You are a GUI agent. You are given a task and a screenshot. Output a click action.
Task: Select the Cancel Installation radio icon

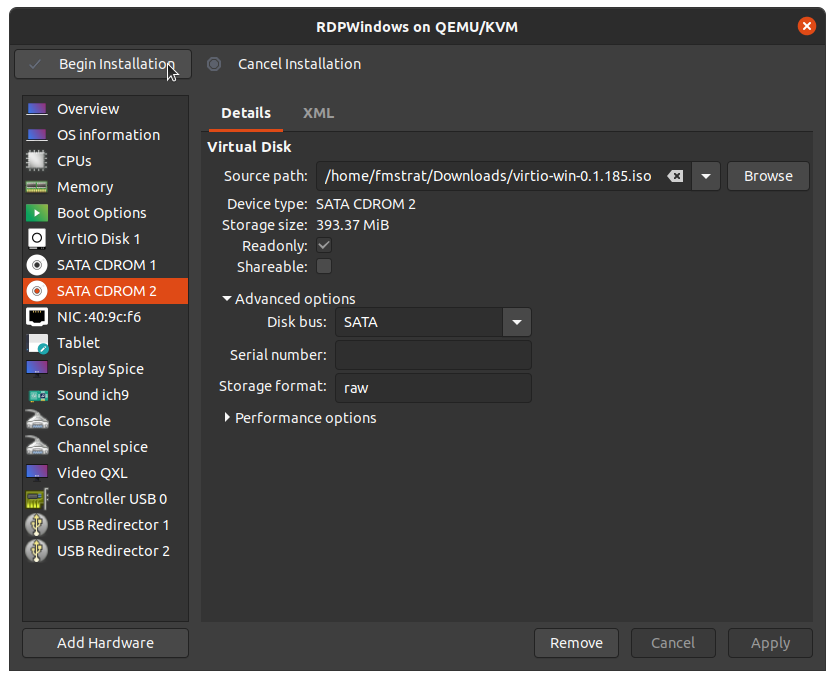pos(214,64)
